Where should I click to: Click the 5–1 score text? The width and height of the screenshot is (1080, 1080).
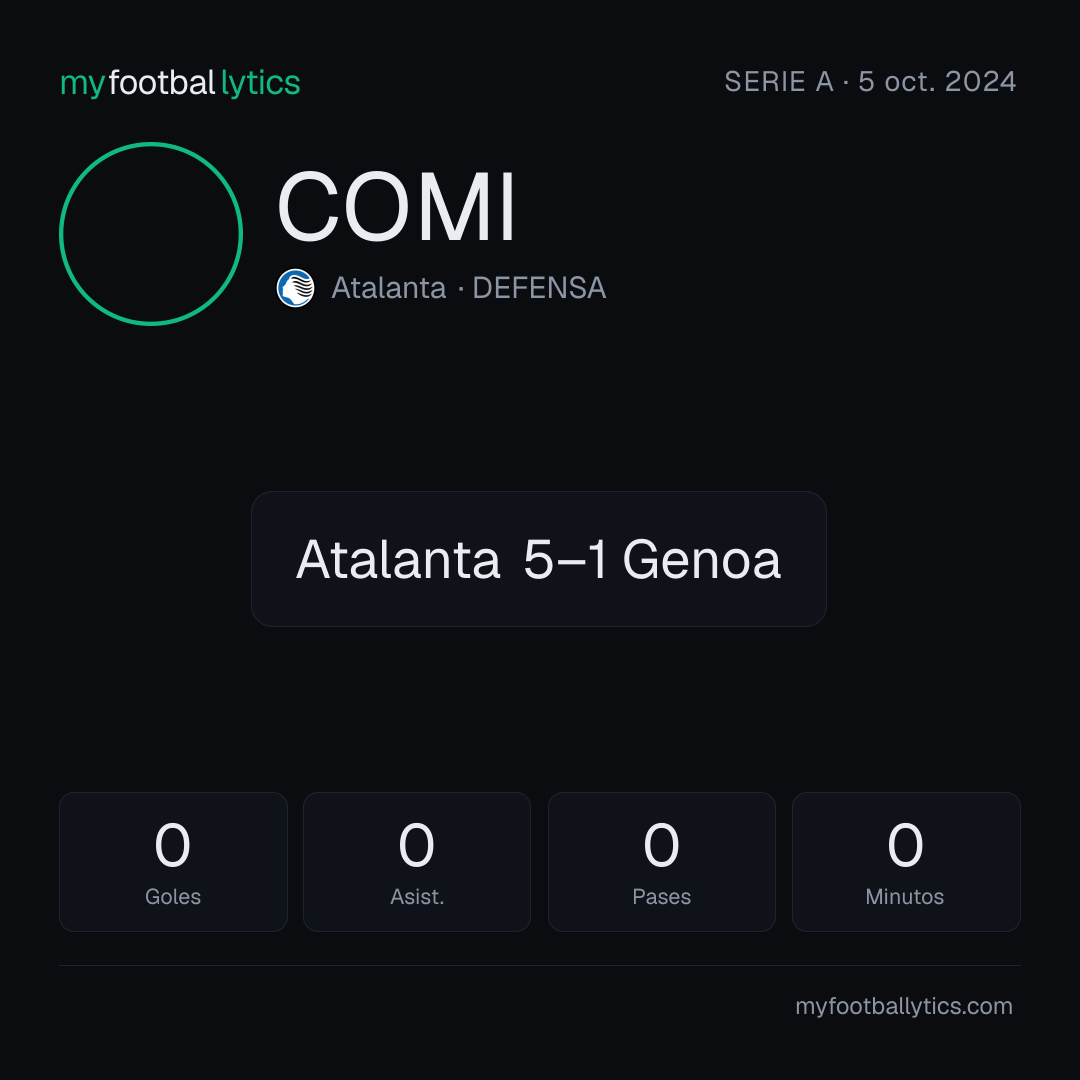click(x=565, y=559)
